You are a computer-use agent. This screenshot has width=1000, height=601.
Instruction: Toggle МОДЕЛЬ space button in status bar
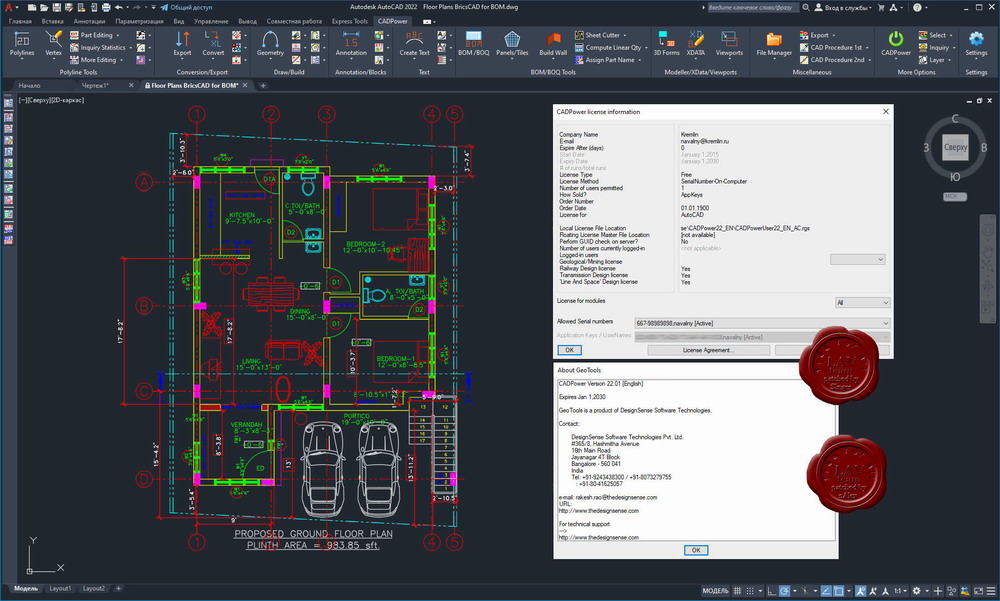coord(715,591)
